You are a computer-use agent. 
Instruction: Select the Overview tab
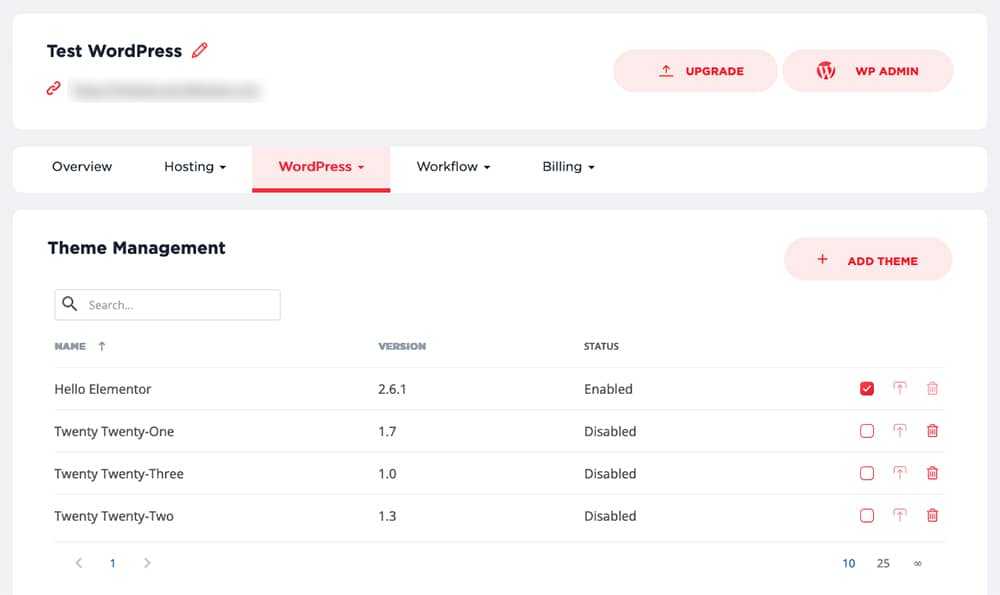coord(82,166)
